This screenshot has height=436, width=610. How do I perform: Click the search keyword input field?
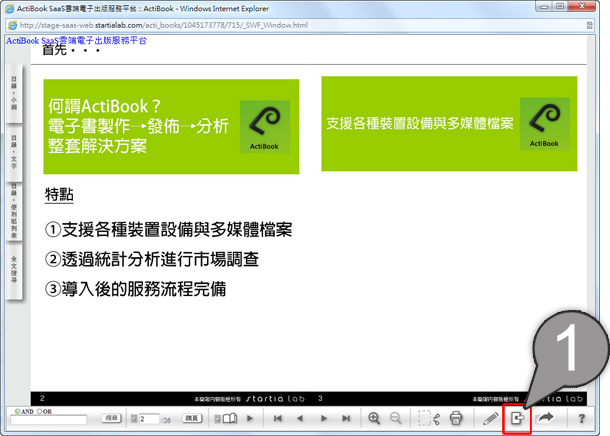[49, 420]
